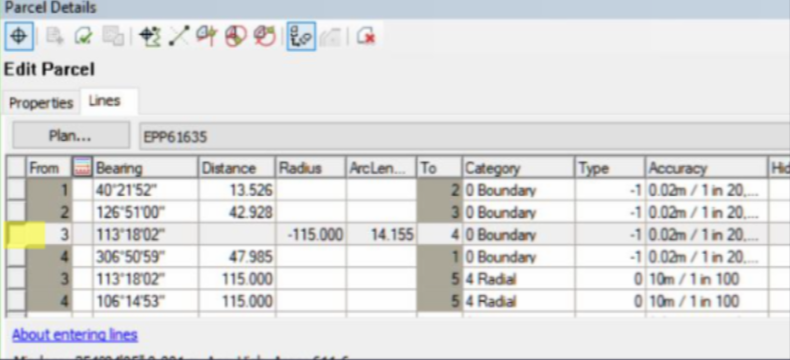The height and width of the screenshot is (360, 790).
Task: Click the From cell 1 in the first row
Action: [x=49, y=190]
